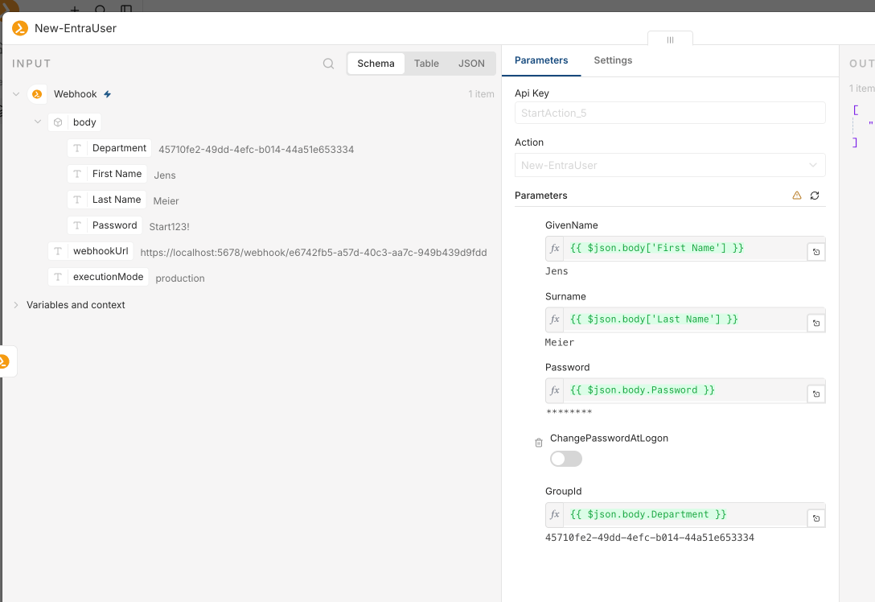Click the Password expression field
This screenshot has height=602, width=875.
click(685, 390)
